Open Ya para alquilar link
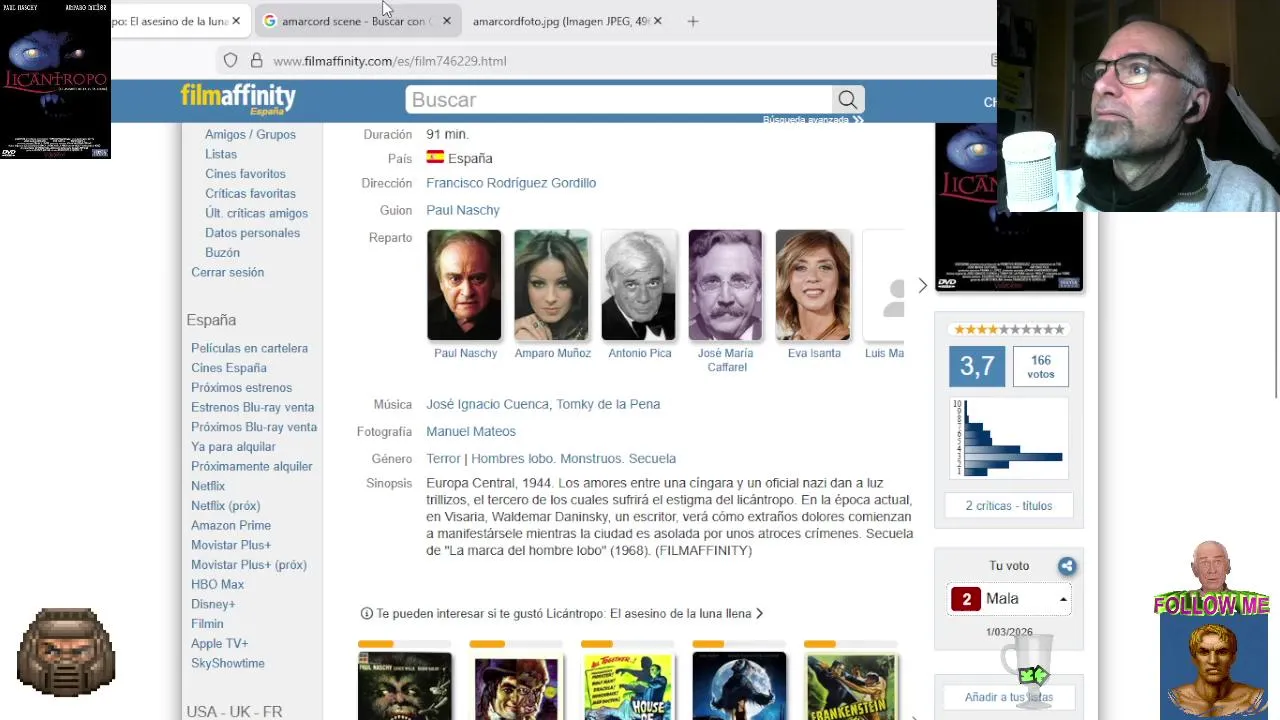Image resolution: width=1280 pixels, height=720 pixels. [x=233, y=446]
